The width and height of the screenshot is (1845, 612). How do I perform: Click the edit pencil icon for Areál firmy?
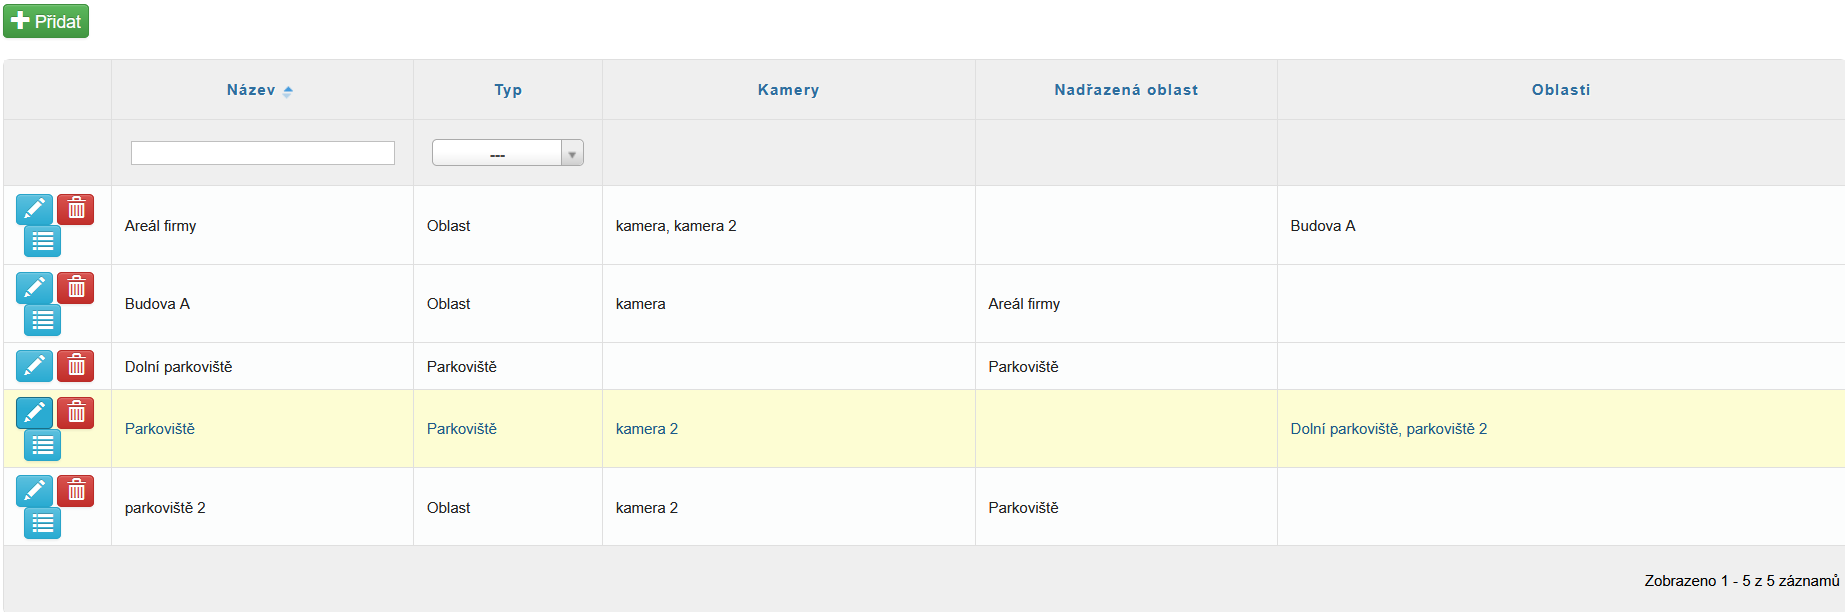pyautogui.click(x=34, y=209)
